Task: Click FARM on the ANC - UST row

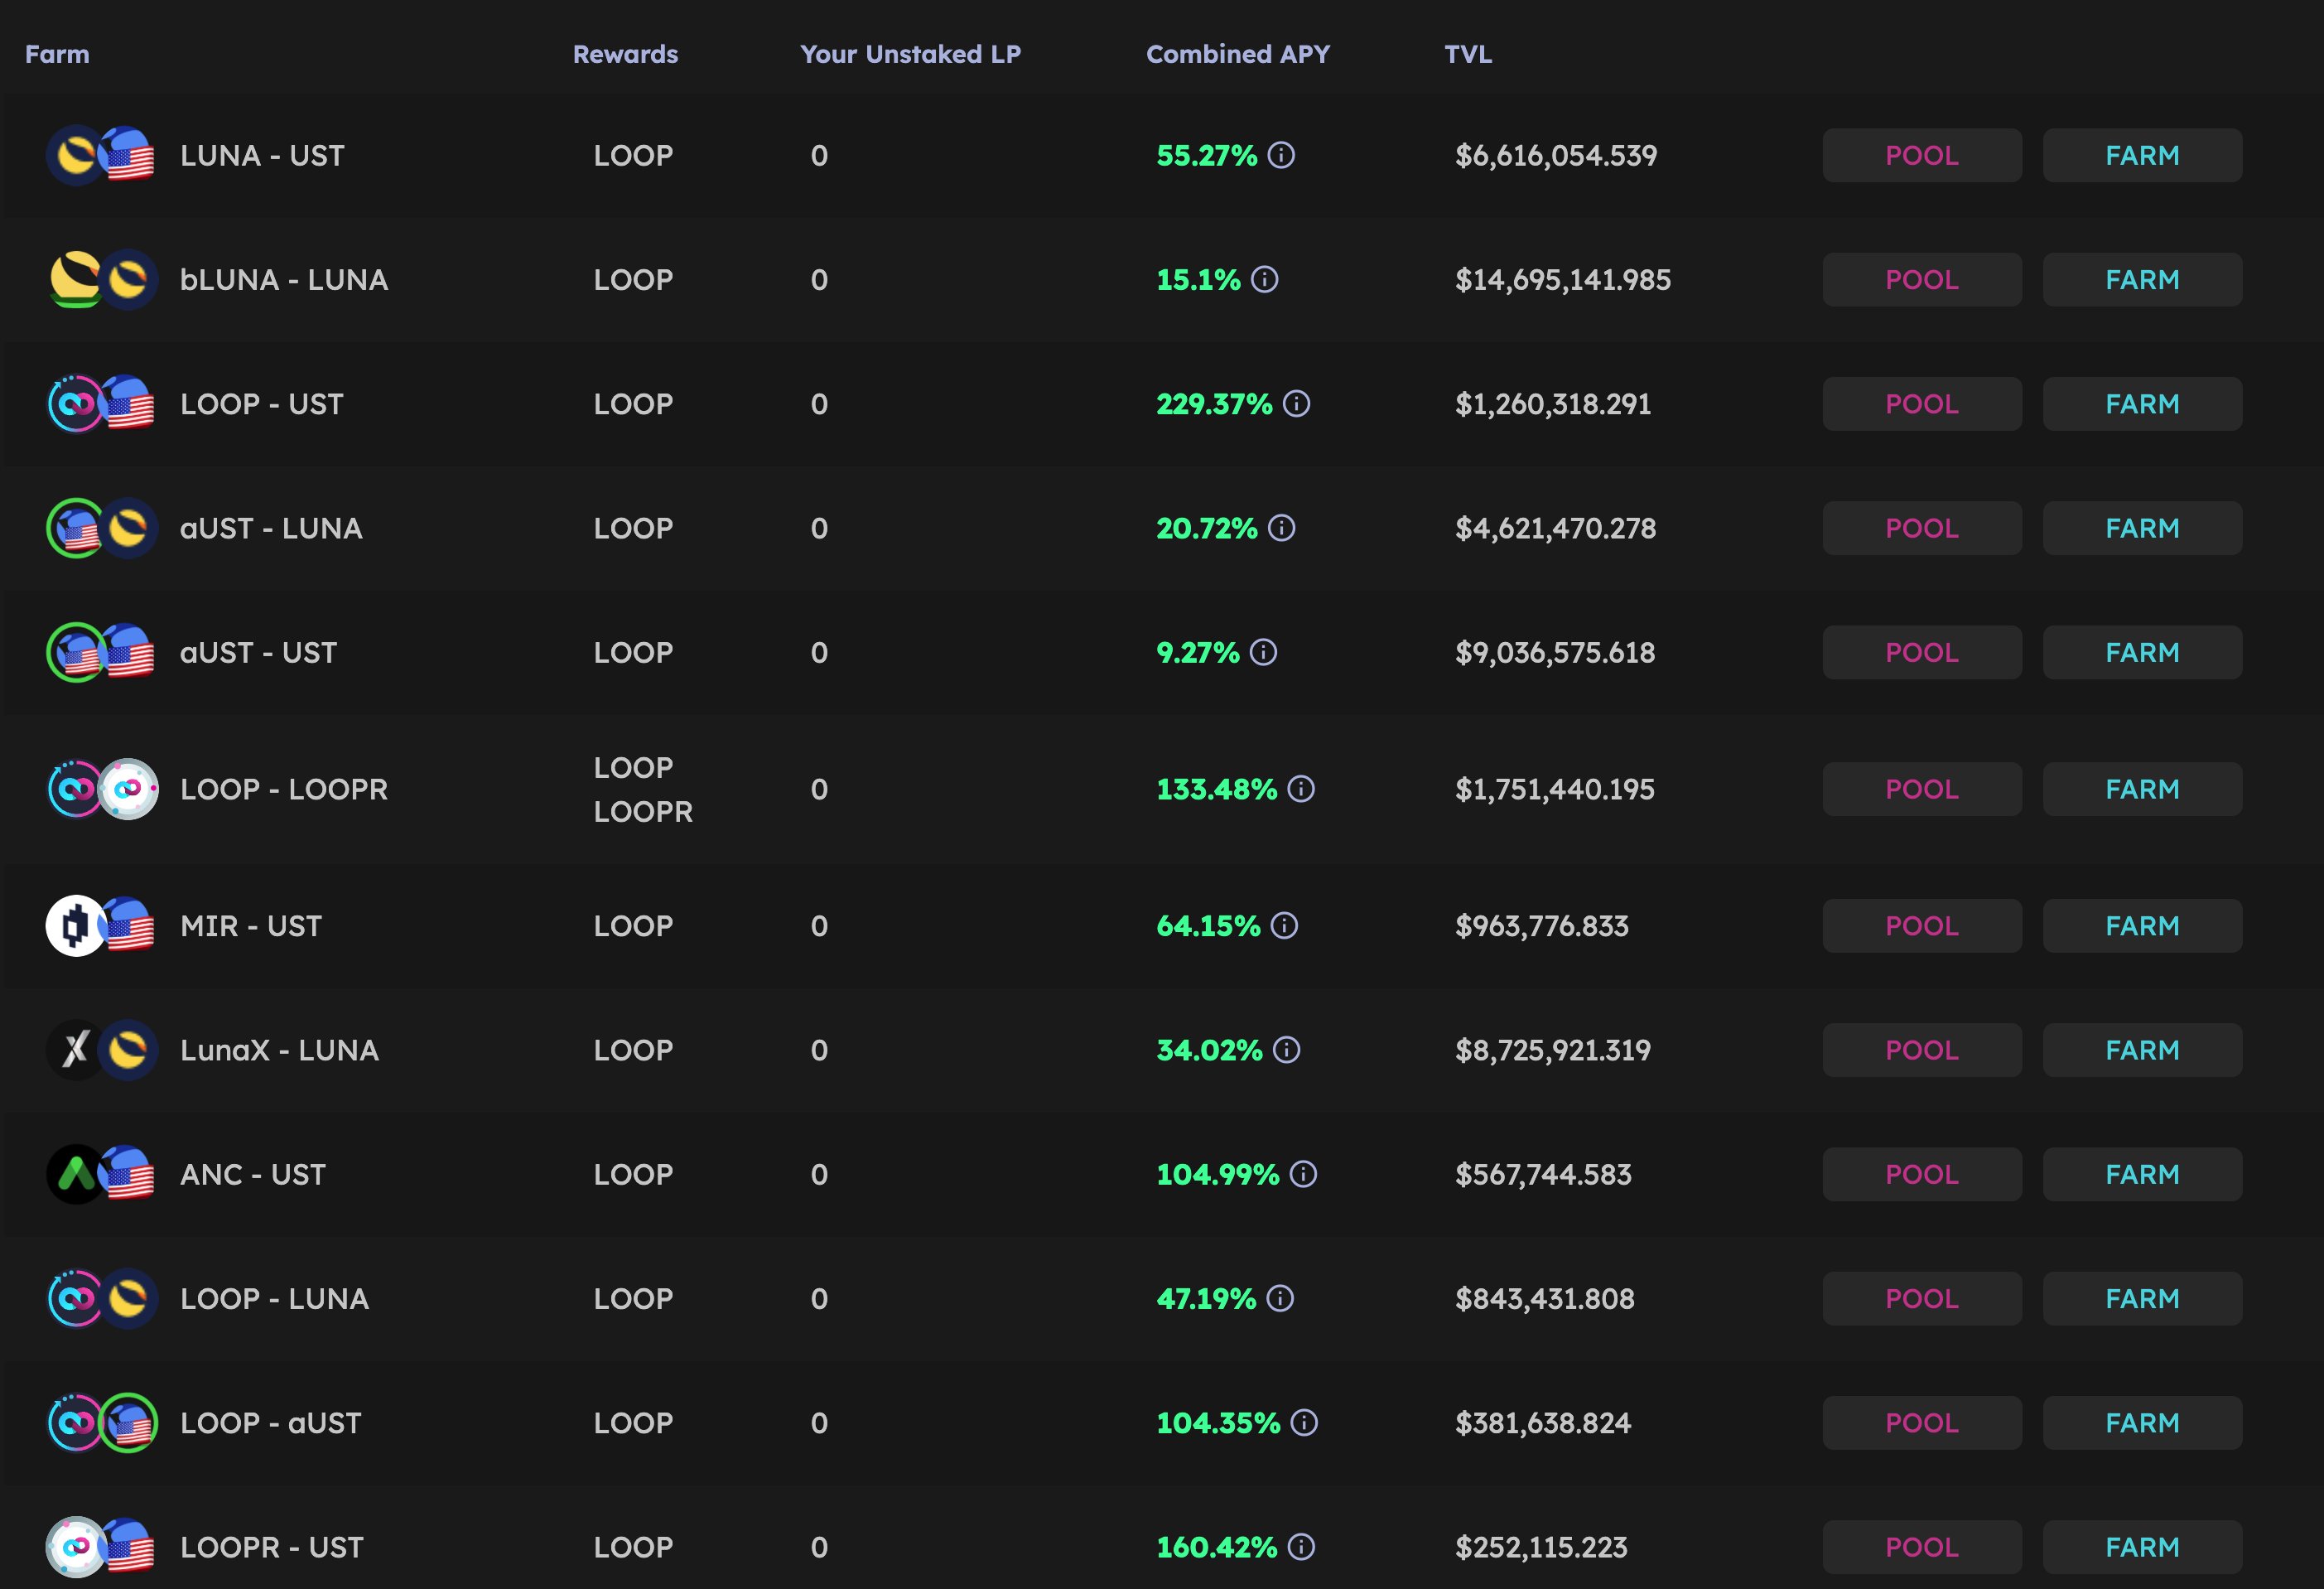Action: coord(2142,1174)
